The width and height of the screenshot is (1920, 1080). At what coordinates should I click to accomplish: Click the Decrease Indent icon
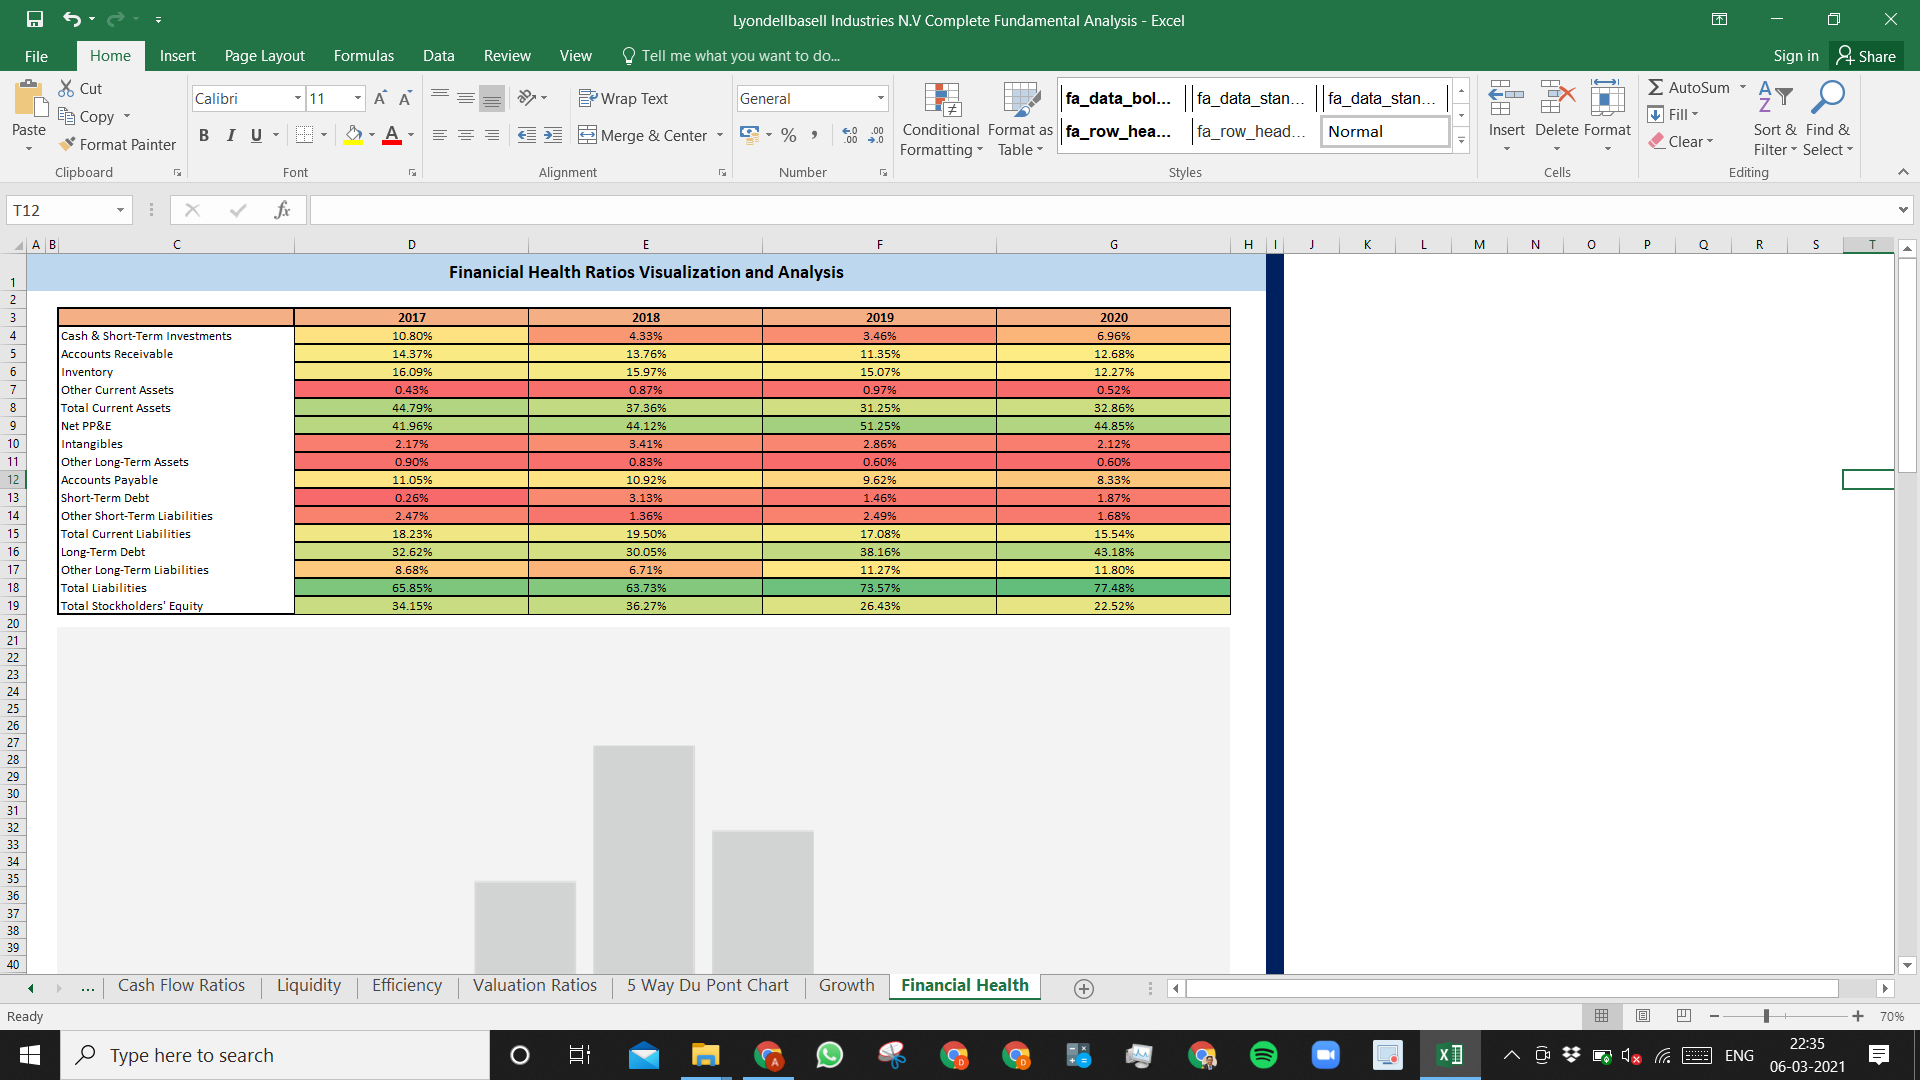(x=527, y=135)
